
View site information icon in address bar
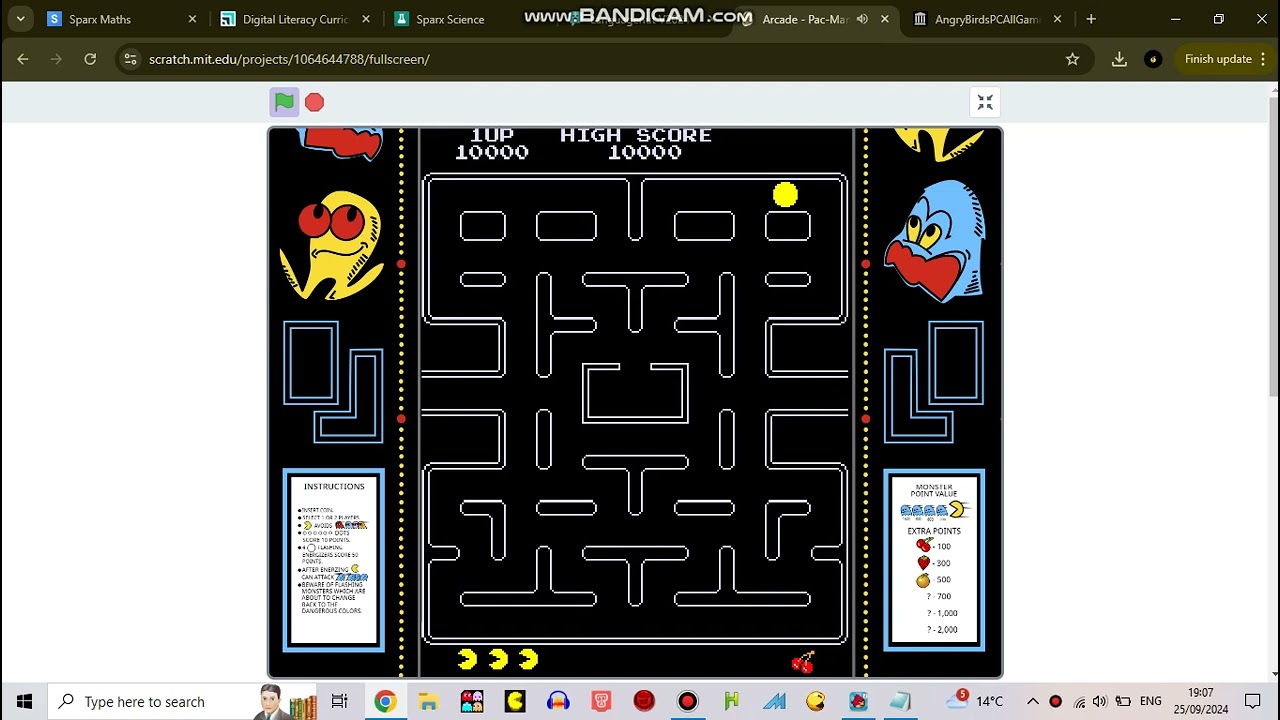click(130, 59)
